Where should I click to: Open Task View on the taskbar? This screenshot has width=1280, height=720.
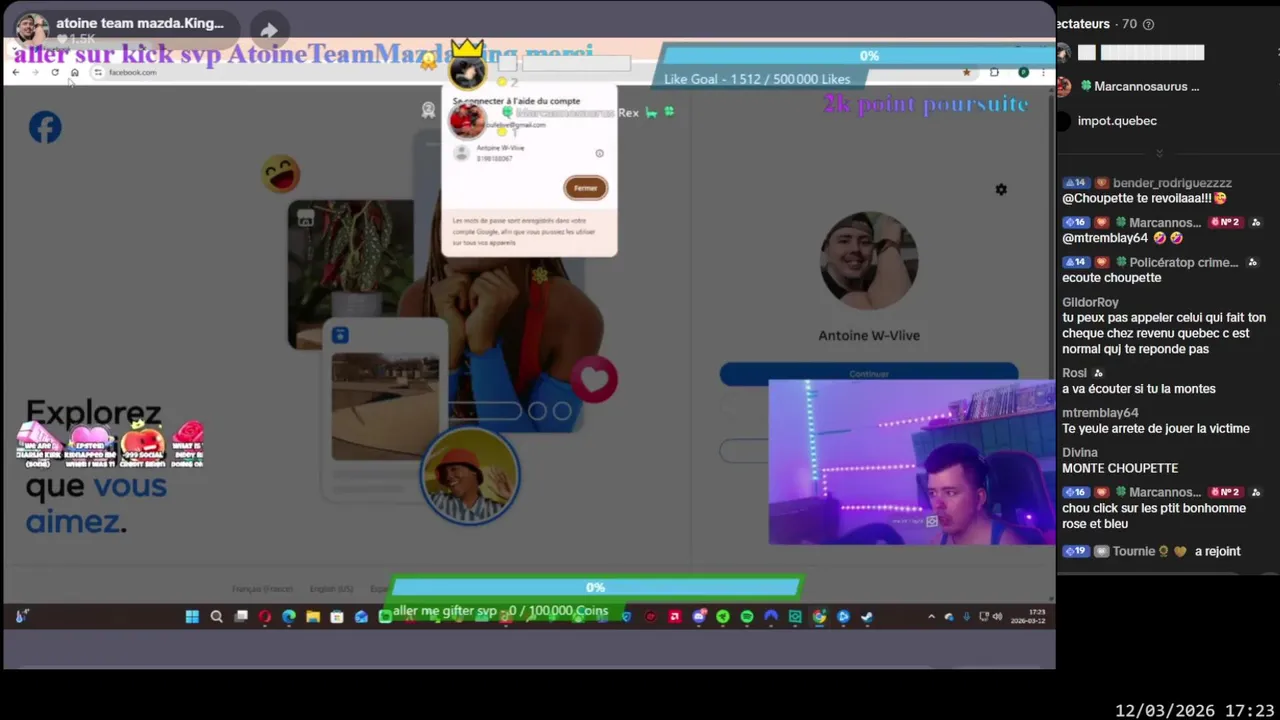click(x=241, y=617)
